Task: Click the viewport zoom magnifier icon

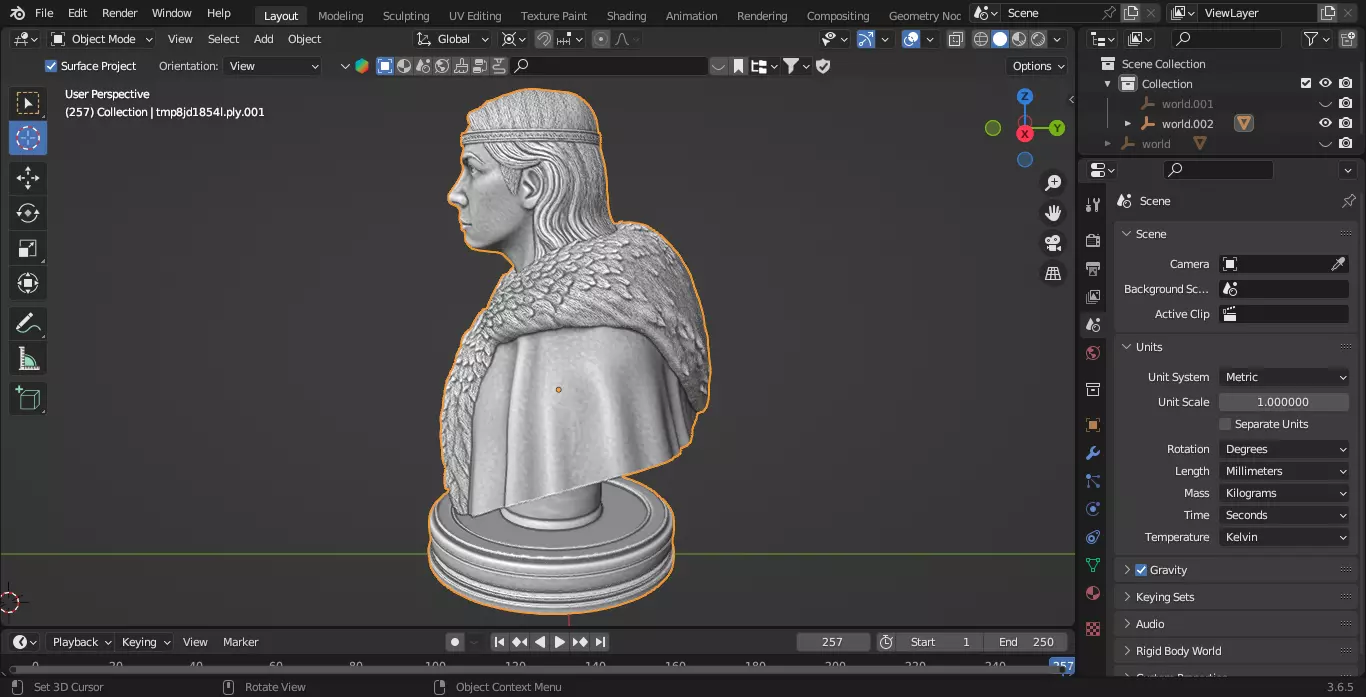Action: (1053, 183)
